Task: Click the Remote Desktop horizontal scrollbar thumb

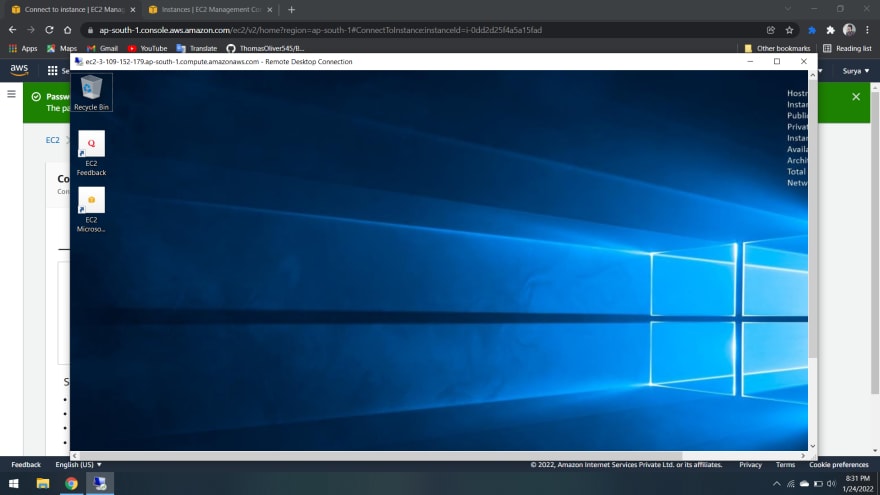Action: point(382,456)
